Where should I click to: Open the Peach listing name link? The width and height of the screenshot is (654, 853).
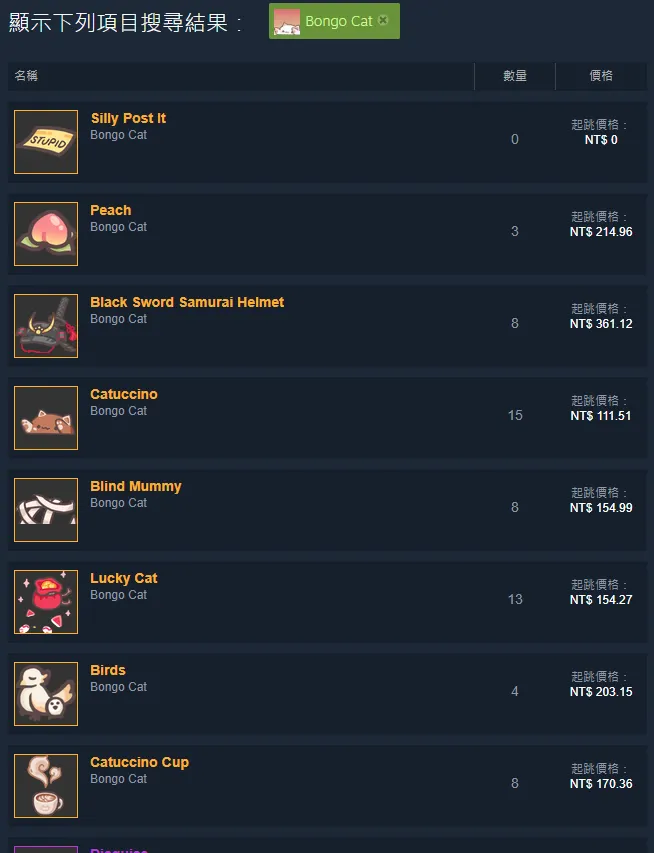111,210
